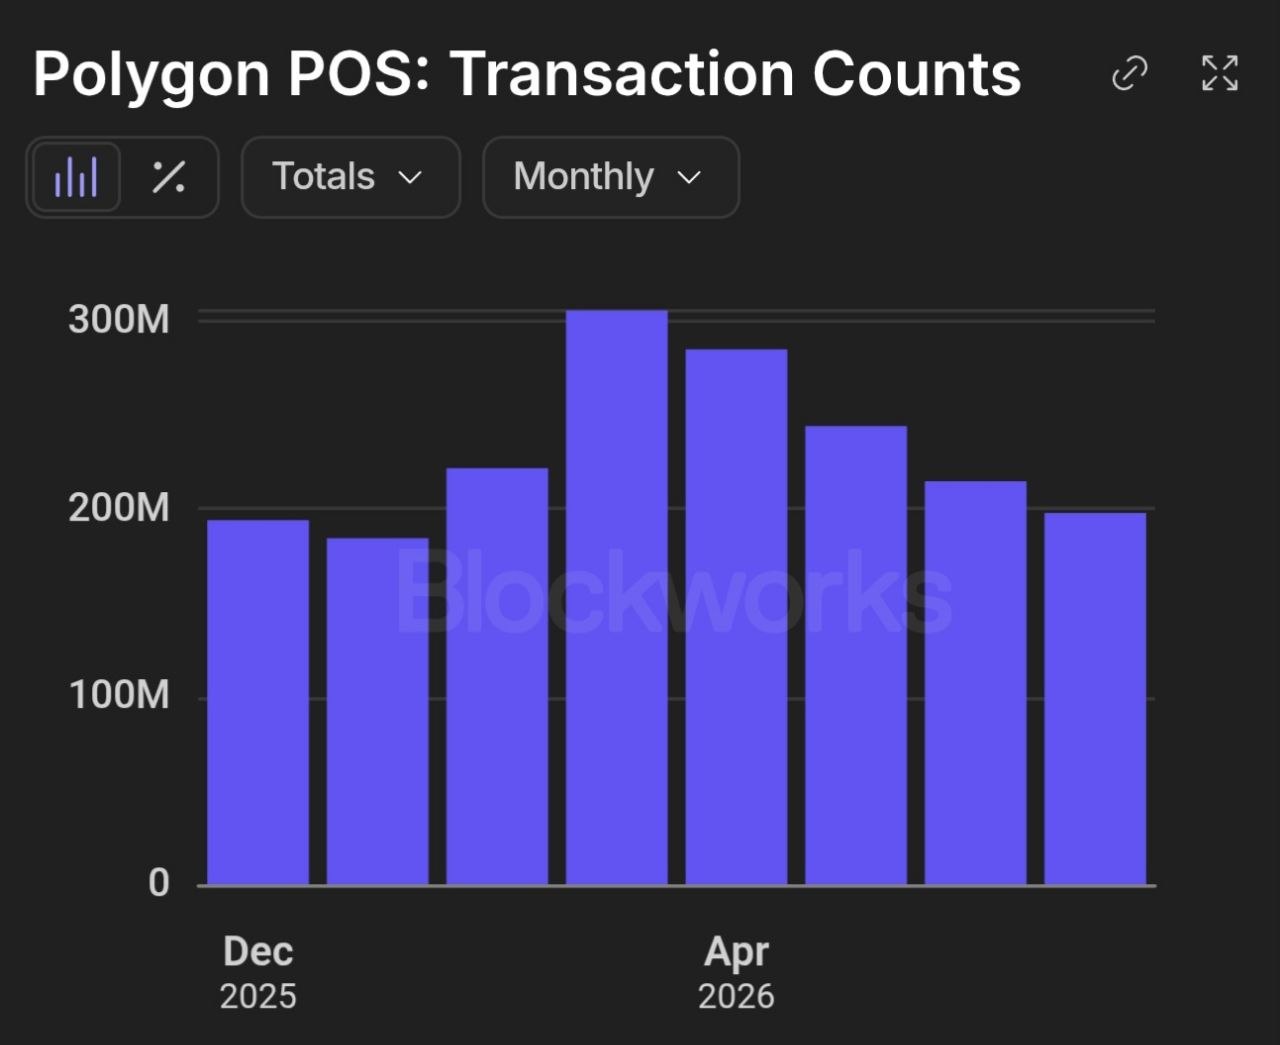Open the Totals dropdown

coord(351,177)
